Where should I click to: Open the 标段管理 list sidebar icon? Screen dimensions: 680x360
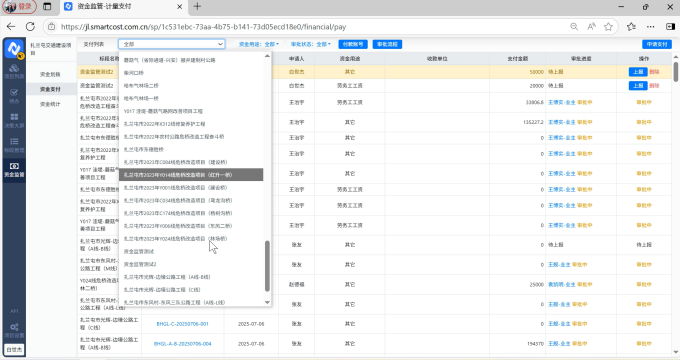click(14, 145)
